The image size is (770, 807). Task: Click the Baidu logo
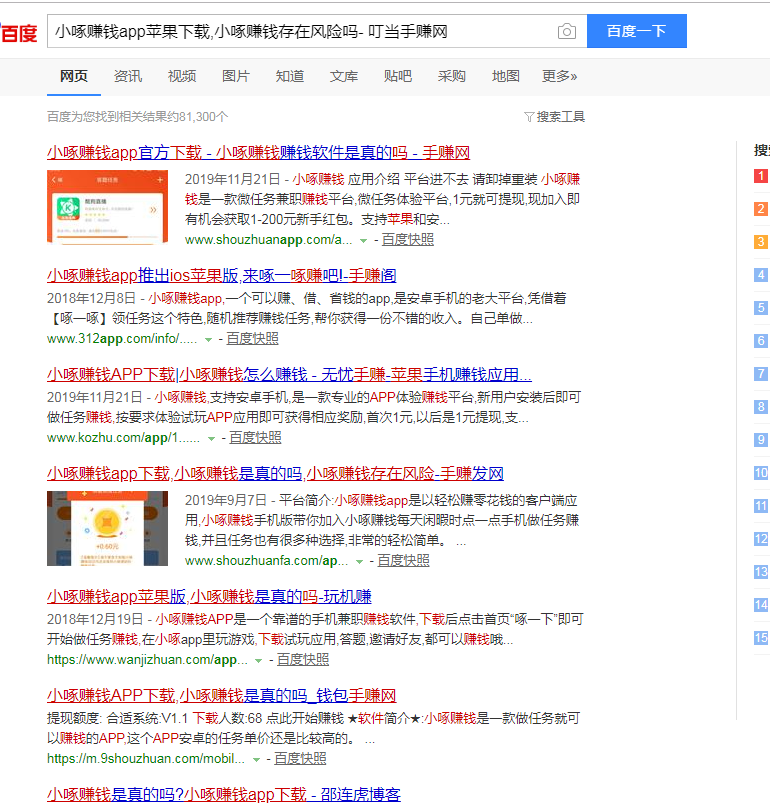19,32
